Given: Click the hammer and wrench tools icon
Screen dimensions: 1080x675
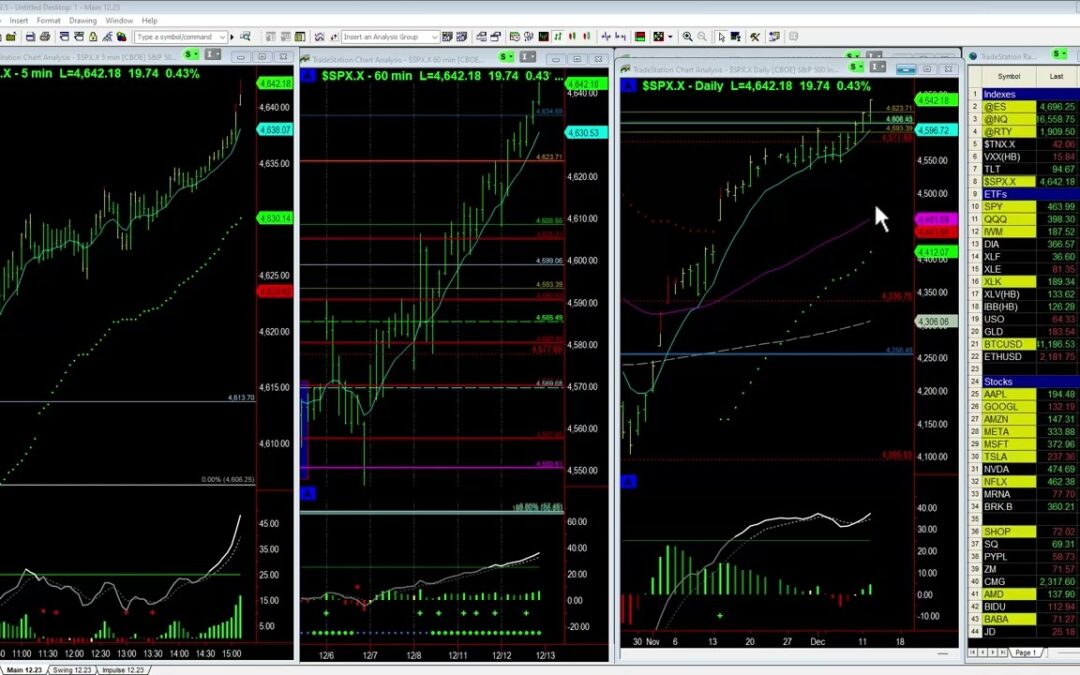Looking at the screenshot, I should pyautogui.click(x=755, y=37).
